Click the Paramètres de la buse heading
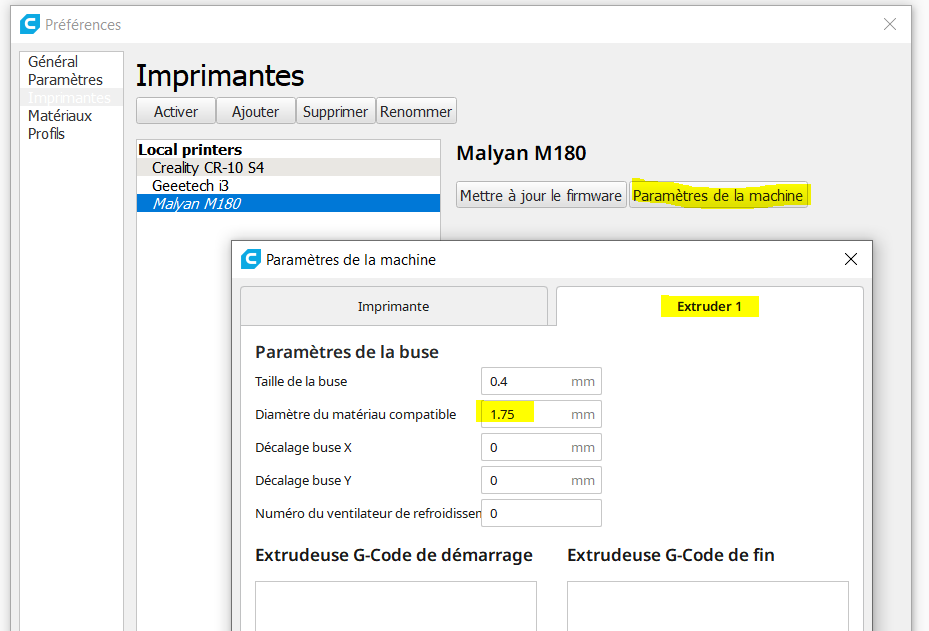Viewport: 929px width, 631px height. pos(347,352)
